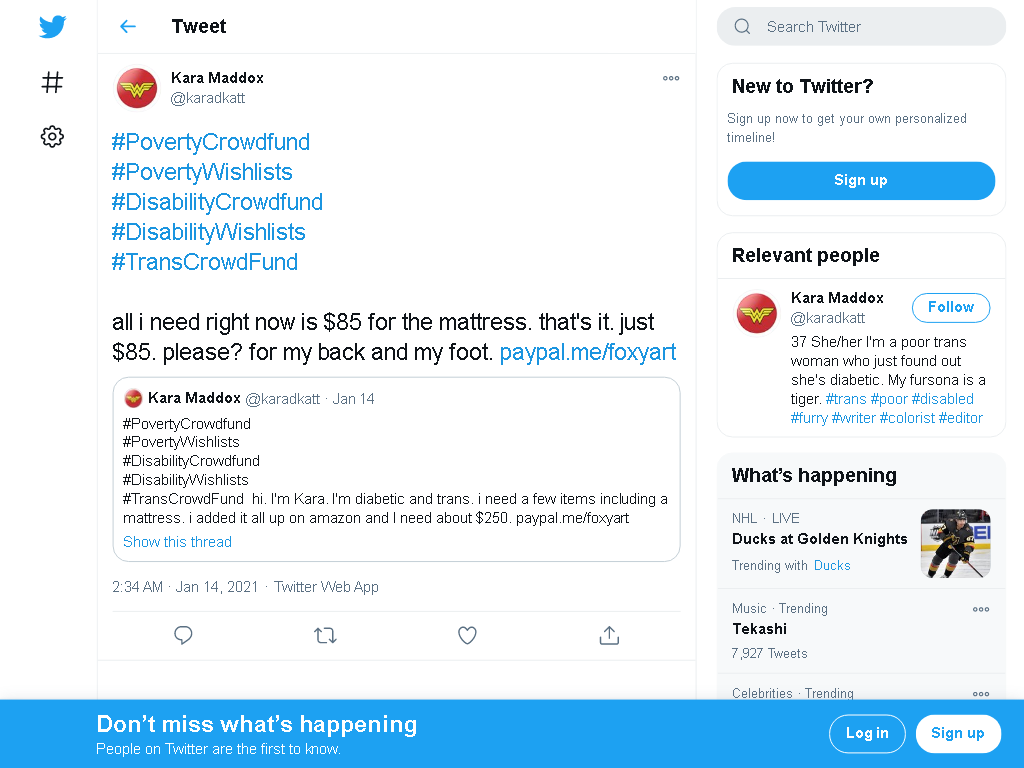This screenshot has width=1024, height=768.
Task: Like the tweet with heart icon
Action: (467, 635)
